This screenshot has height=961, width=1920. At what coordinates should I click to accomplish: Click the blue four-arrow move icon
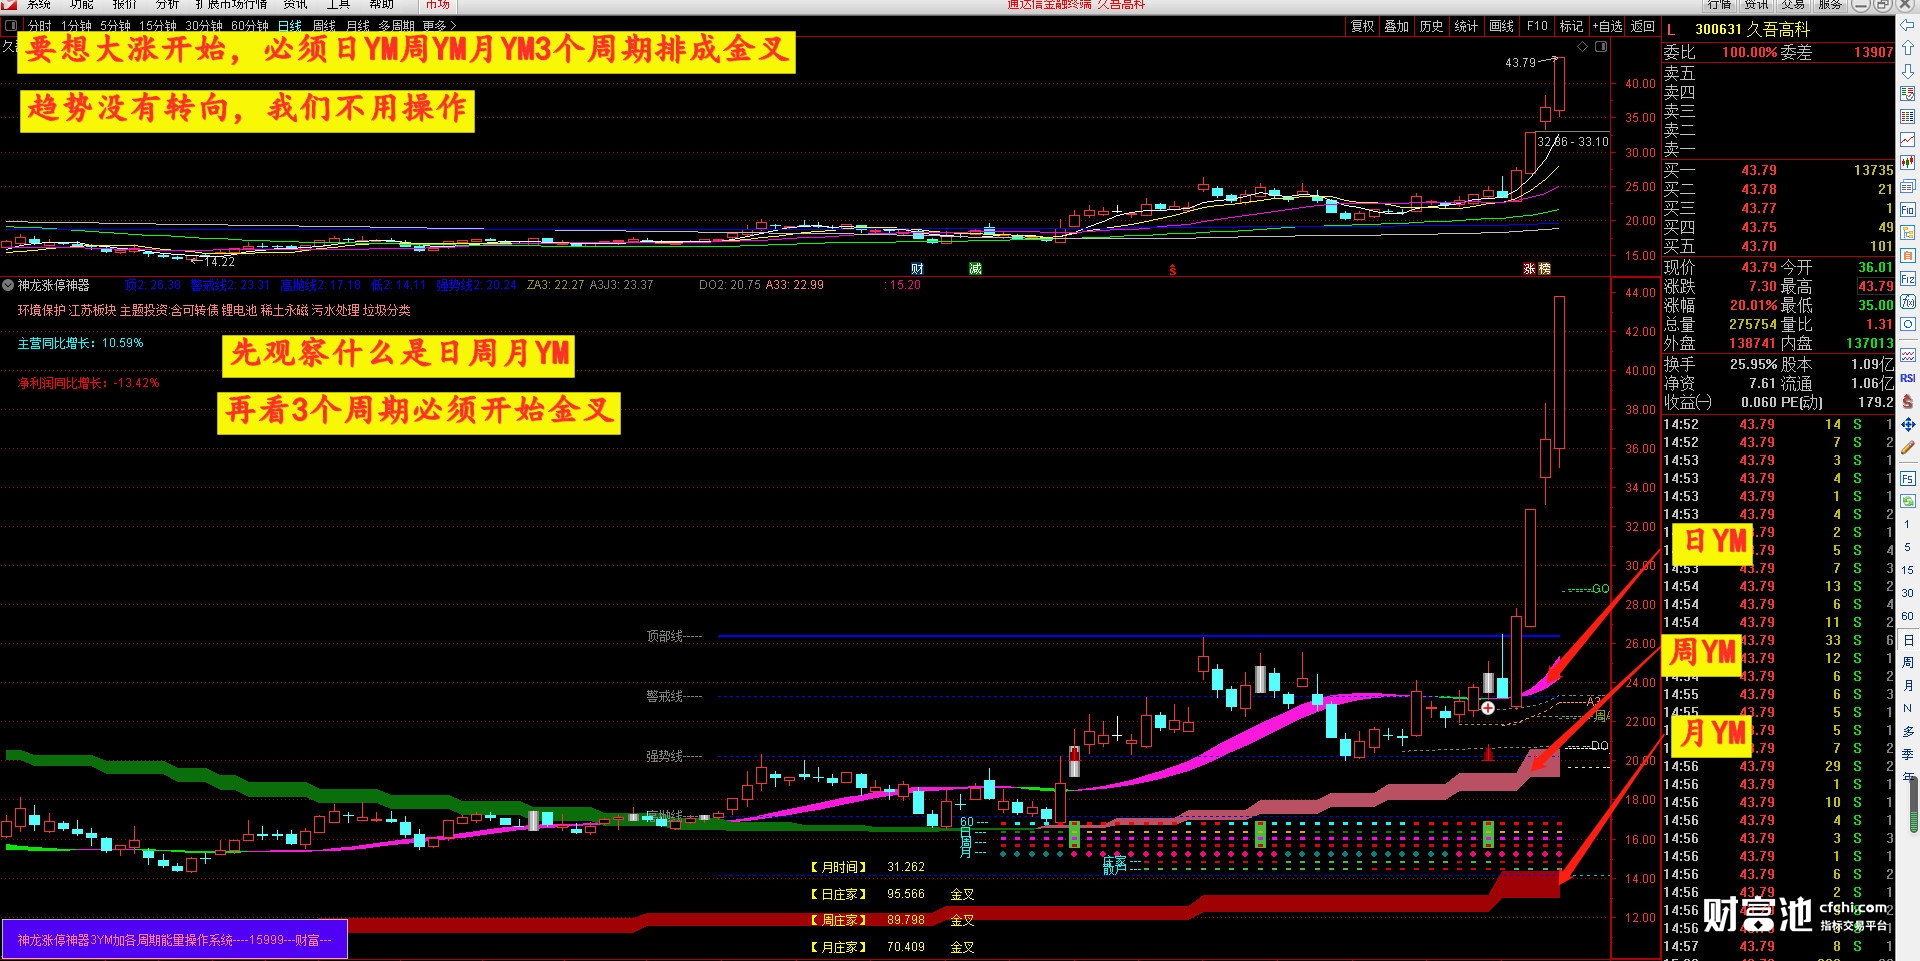pos(1908,425)
